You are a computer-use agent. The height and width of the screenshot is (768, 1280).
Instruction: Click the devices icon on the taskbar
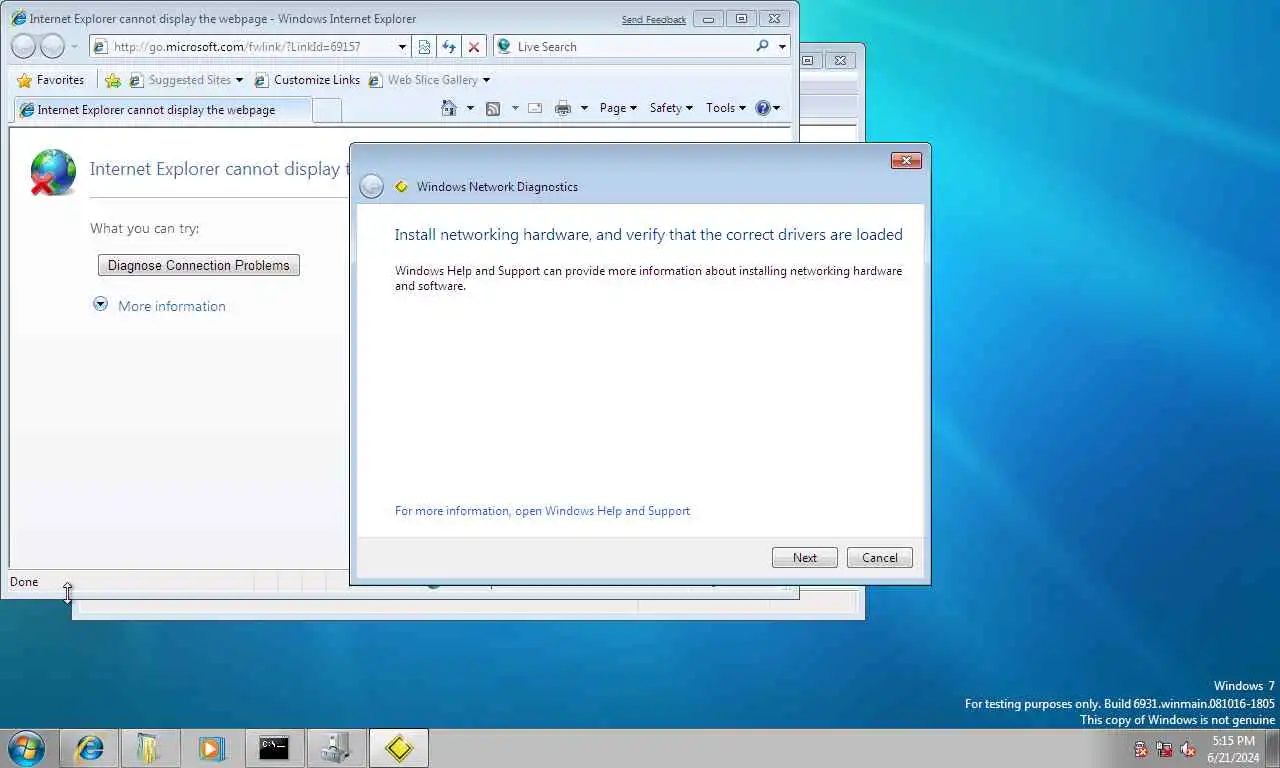336,747
